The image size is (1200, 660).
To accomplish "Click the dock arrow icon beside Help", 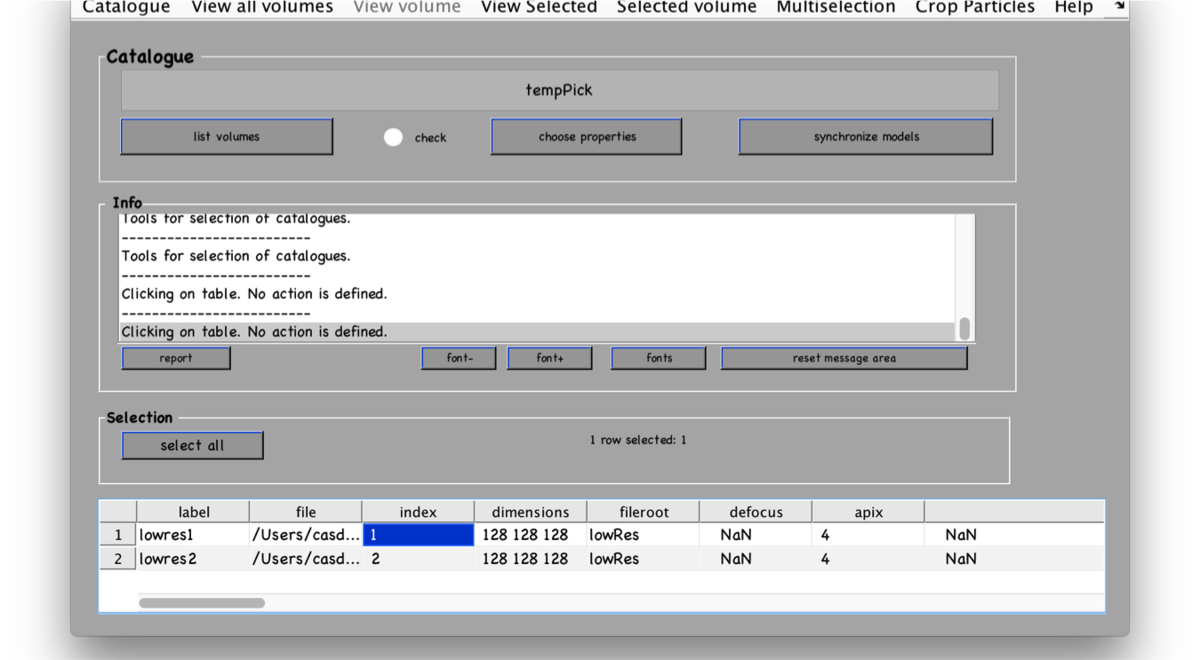I will (1120, 6).
